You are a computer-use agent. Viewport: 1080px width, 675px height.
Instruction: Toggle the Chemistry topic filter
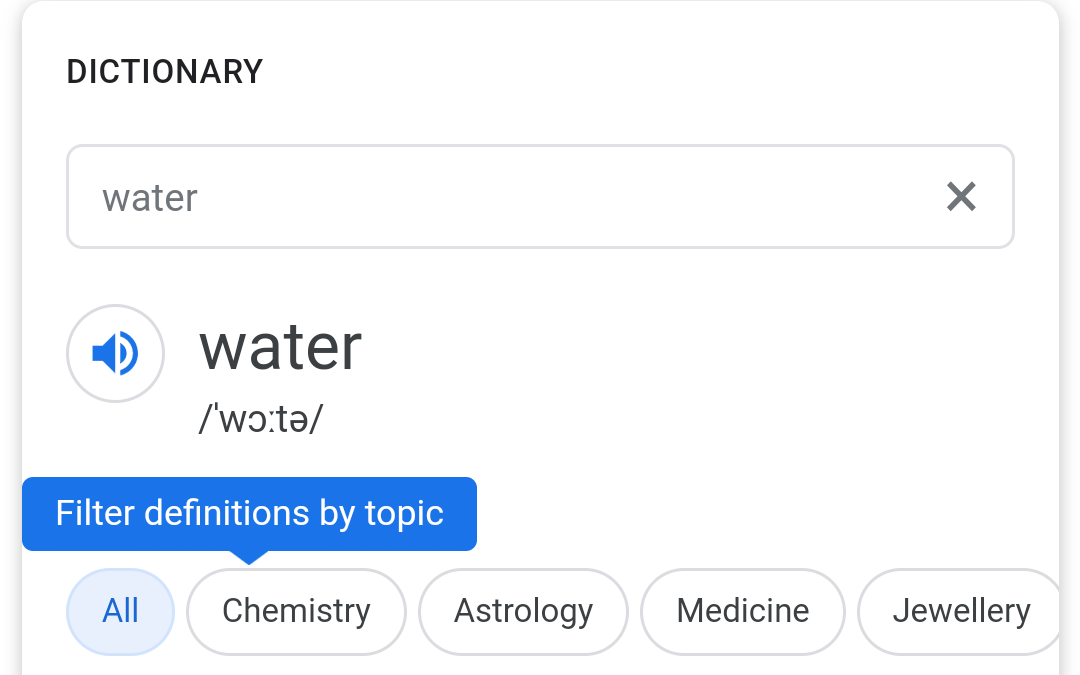point(296,611)
